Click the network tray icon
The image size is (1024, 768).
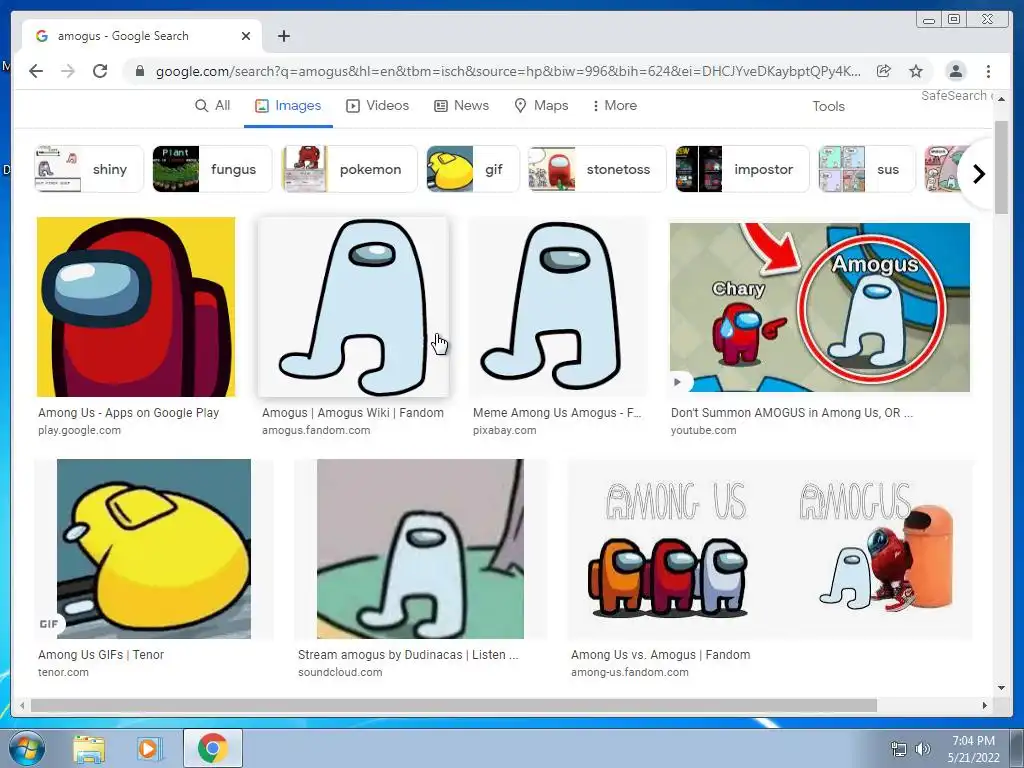(899, 749)
